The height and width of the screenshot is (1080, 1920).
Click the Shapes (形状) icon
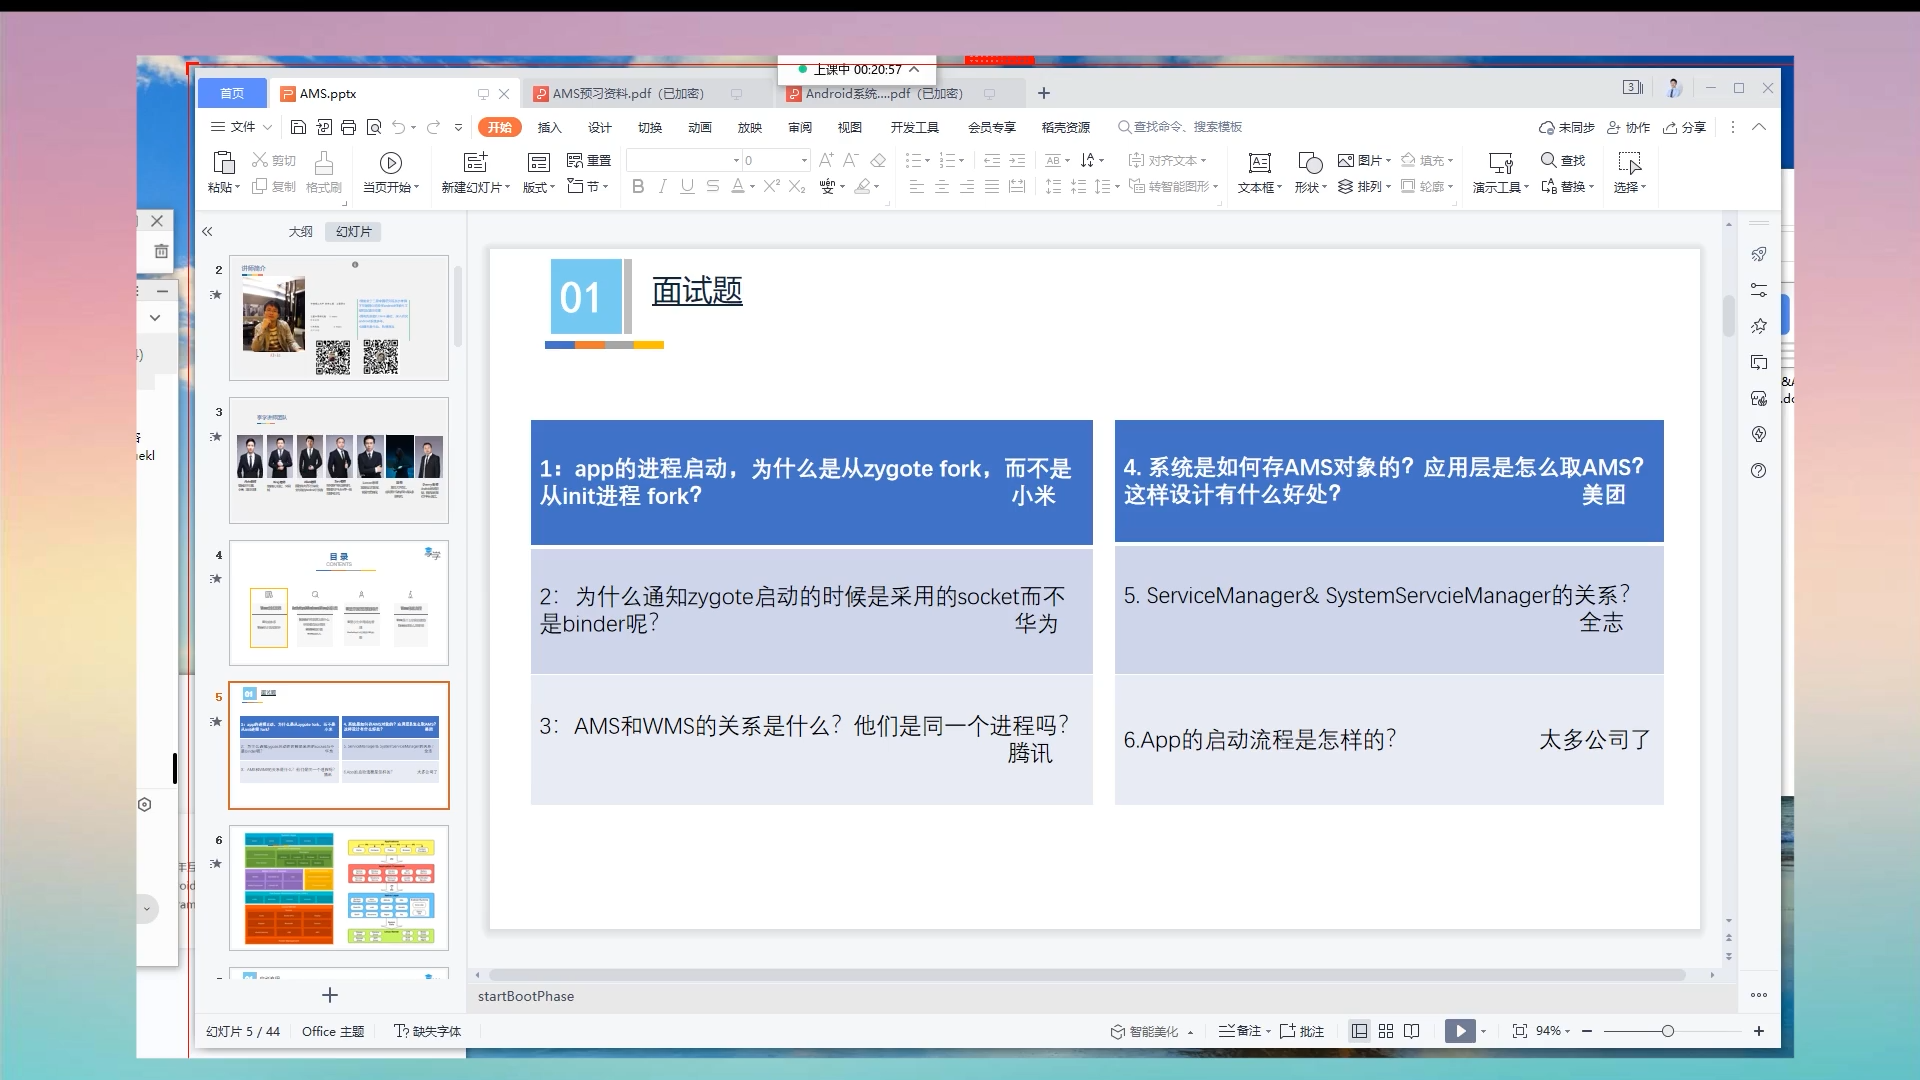tap(1309, 163)
